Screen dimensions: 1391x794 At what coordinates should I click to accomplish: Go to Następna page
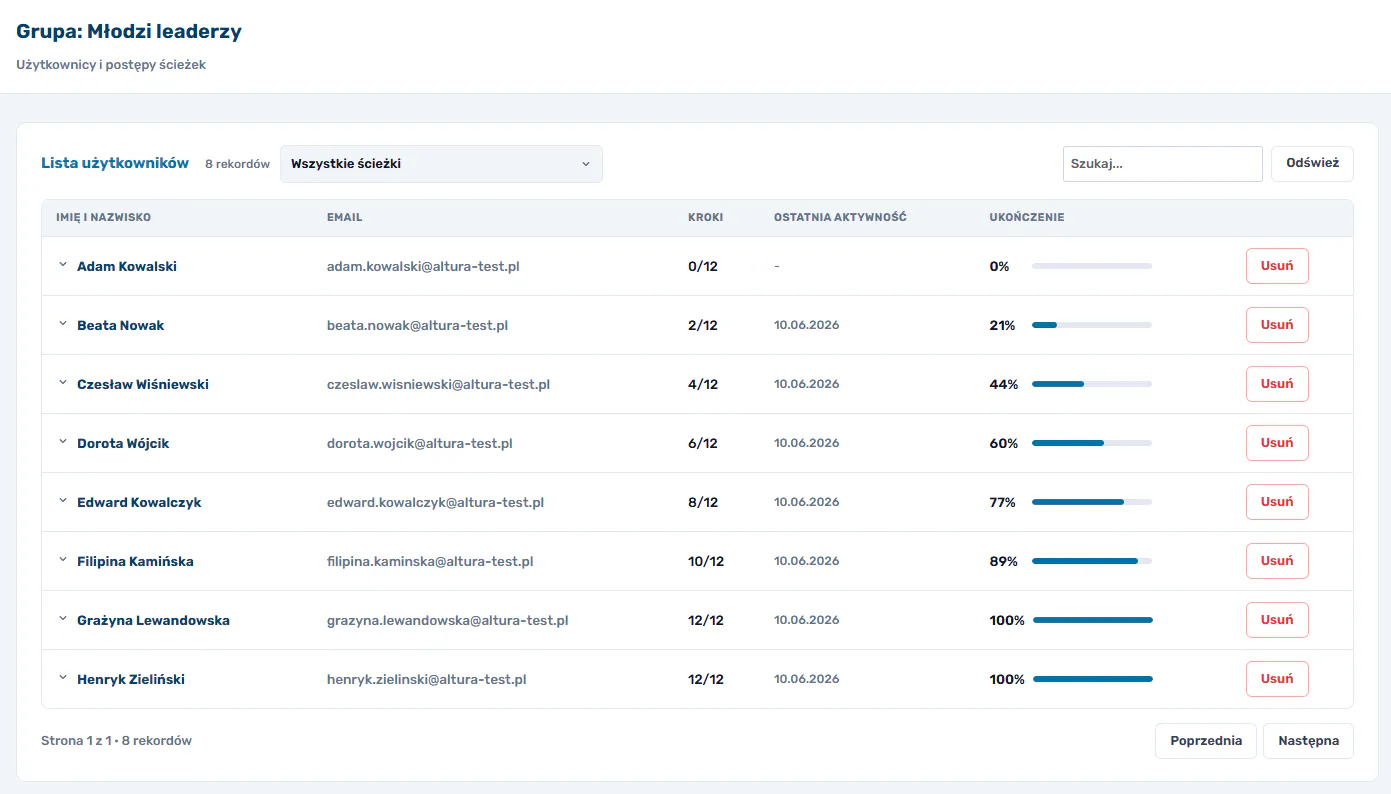pos(1308,741)
